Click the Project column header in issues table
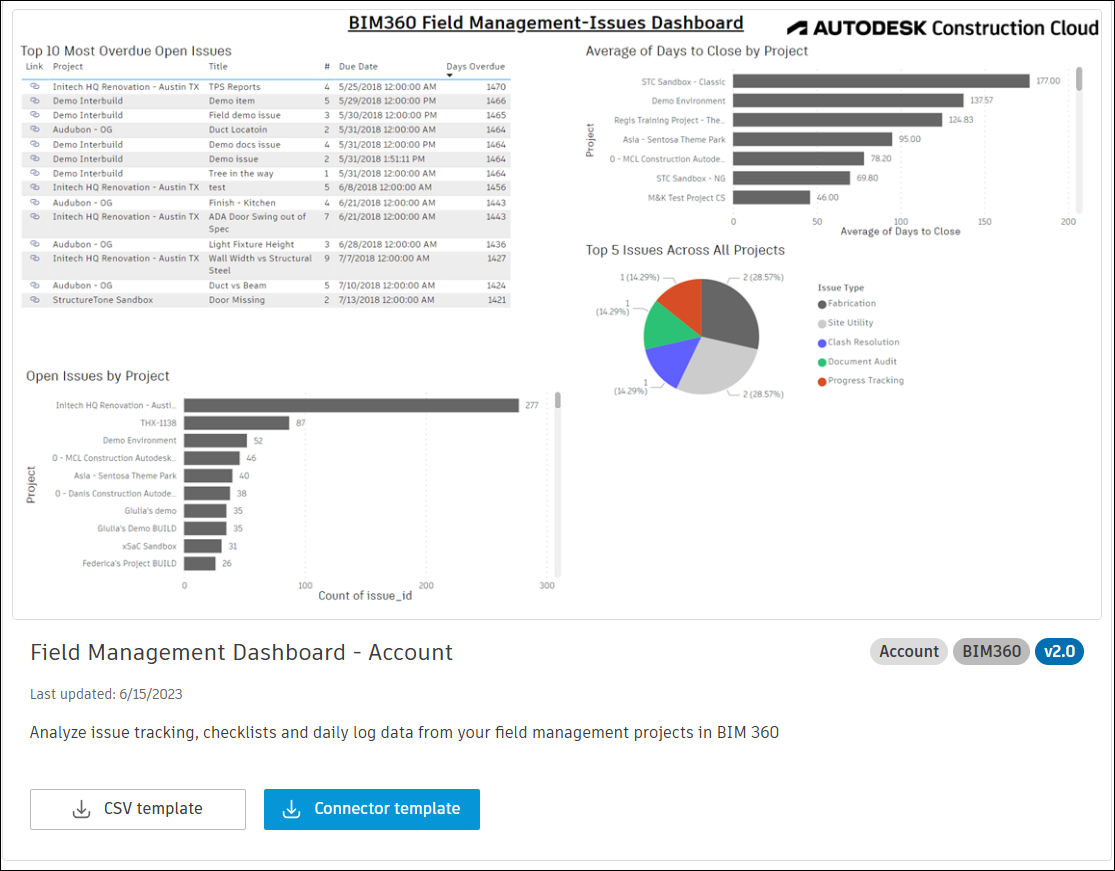The image size is (1115, 871). pos(68,67)
